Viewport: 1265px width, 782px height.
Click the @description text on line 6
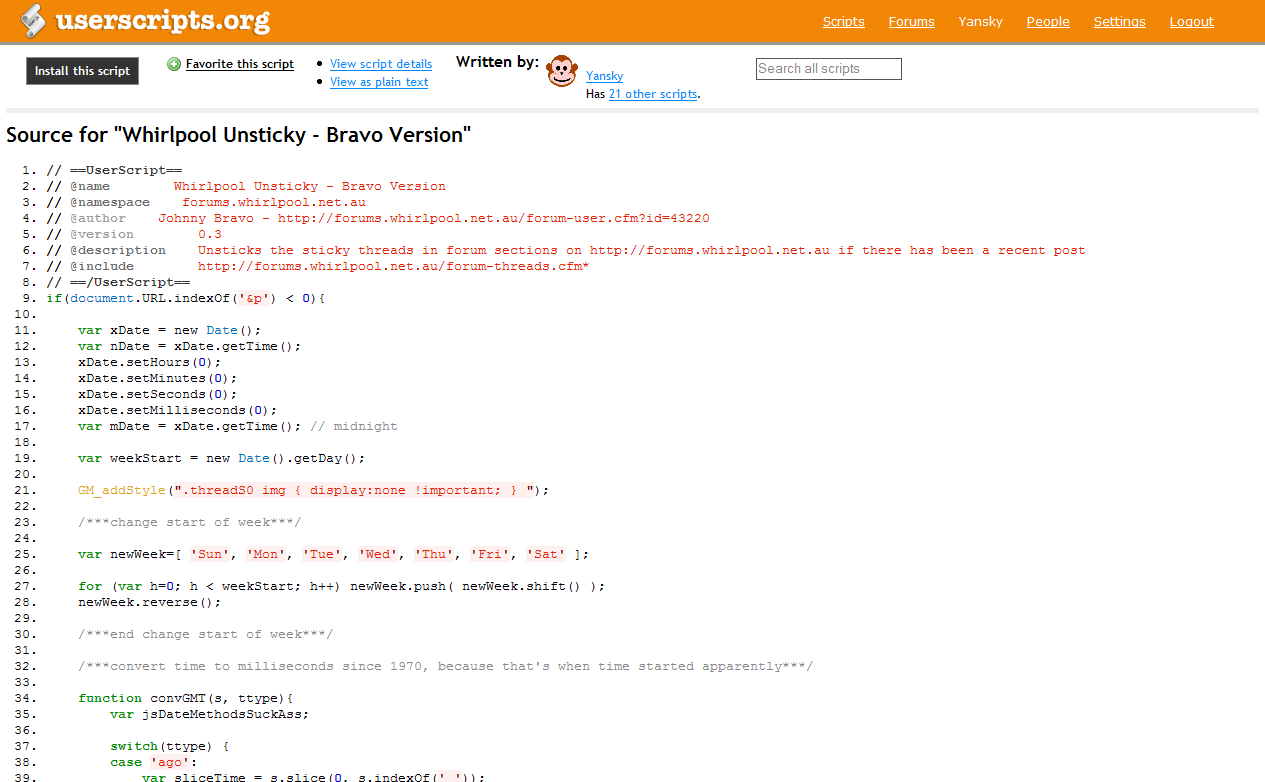click(641, 250)
